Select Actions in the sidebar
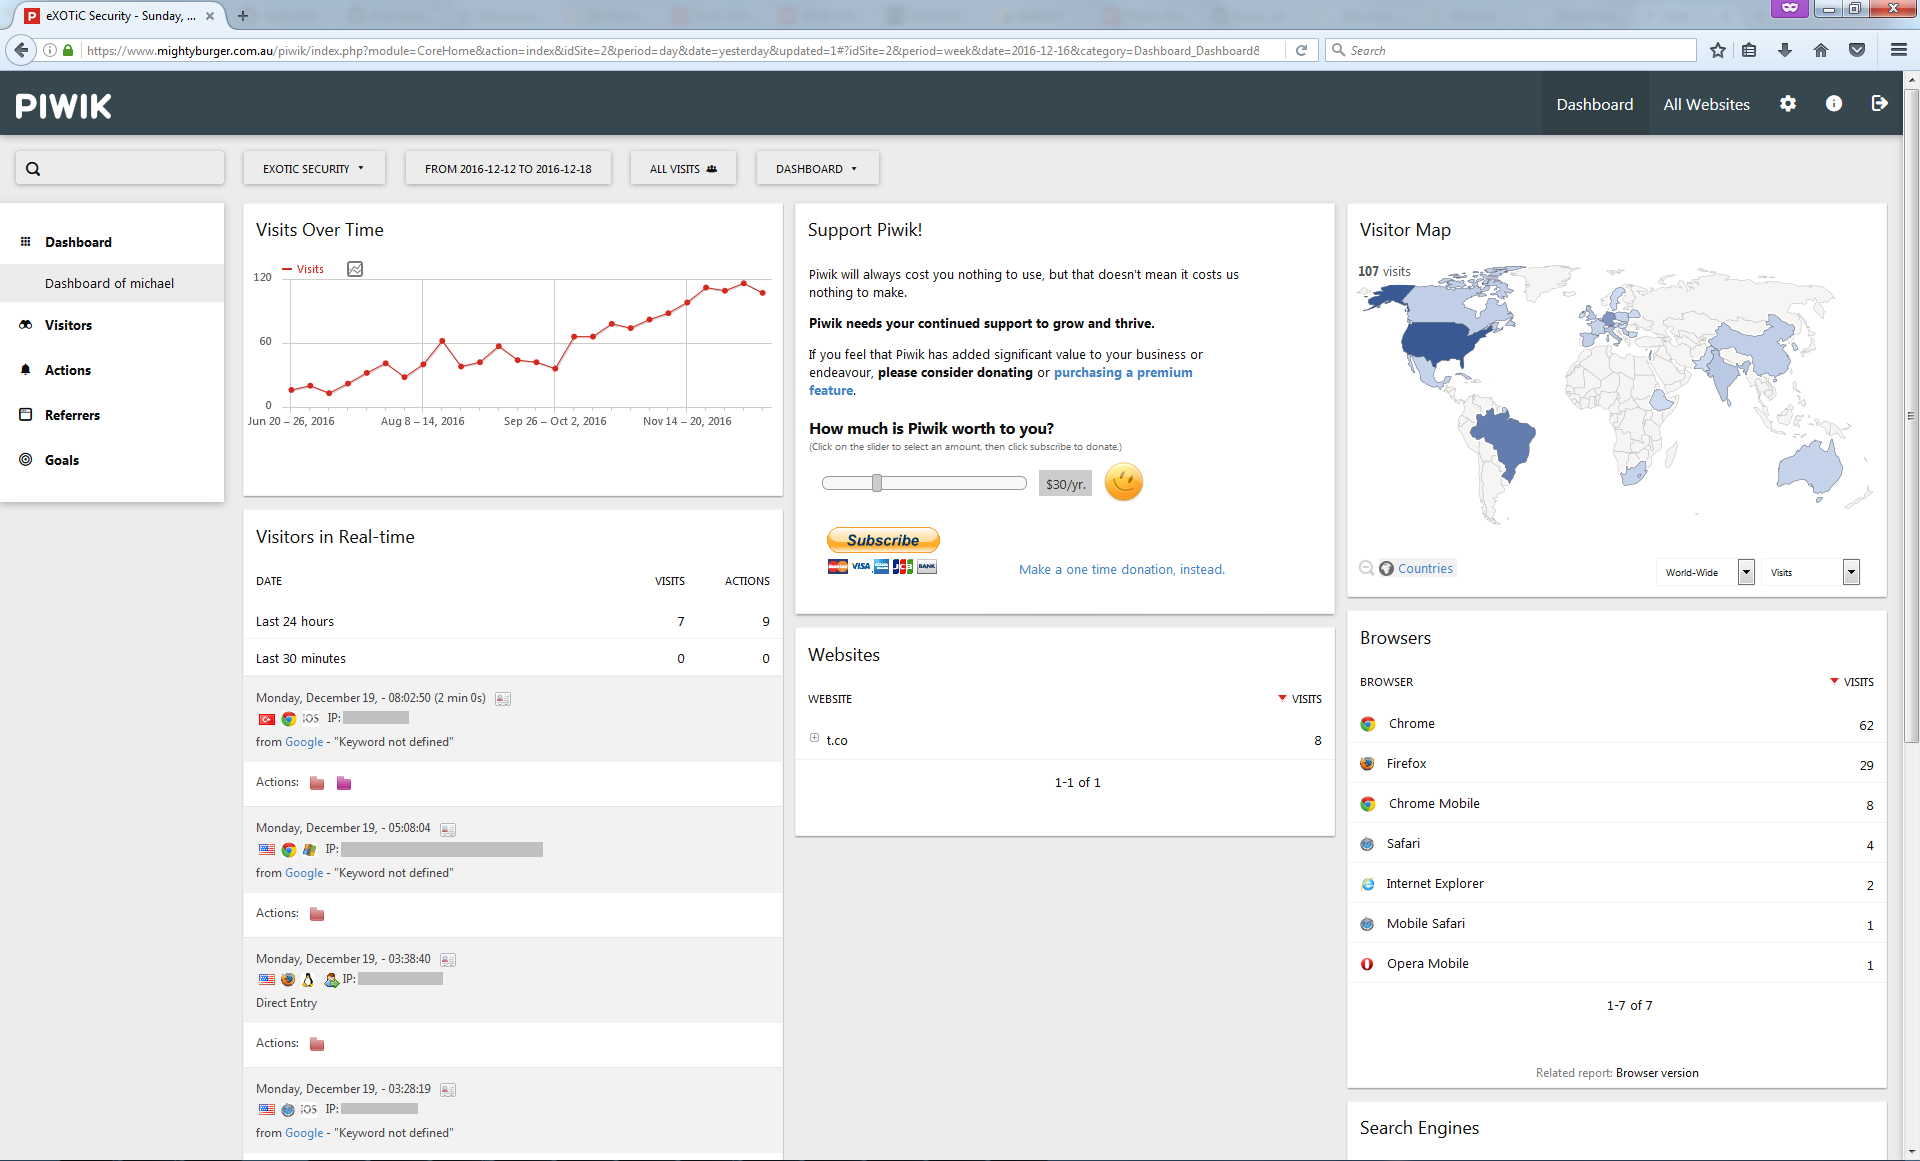The height and width of the screenshot is (1161, 1920). [x=67, y=370]
